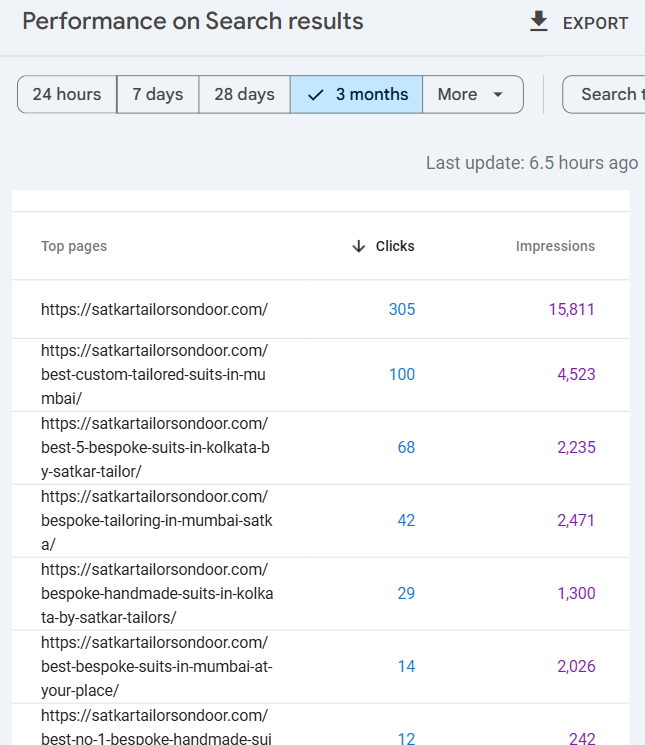Viewport: 645px width, 745px height.
Task: Select the 24 hours date range
Action: (67, 94)
